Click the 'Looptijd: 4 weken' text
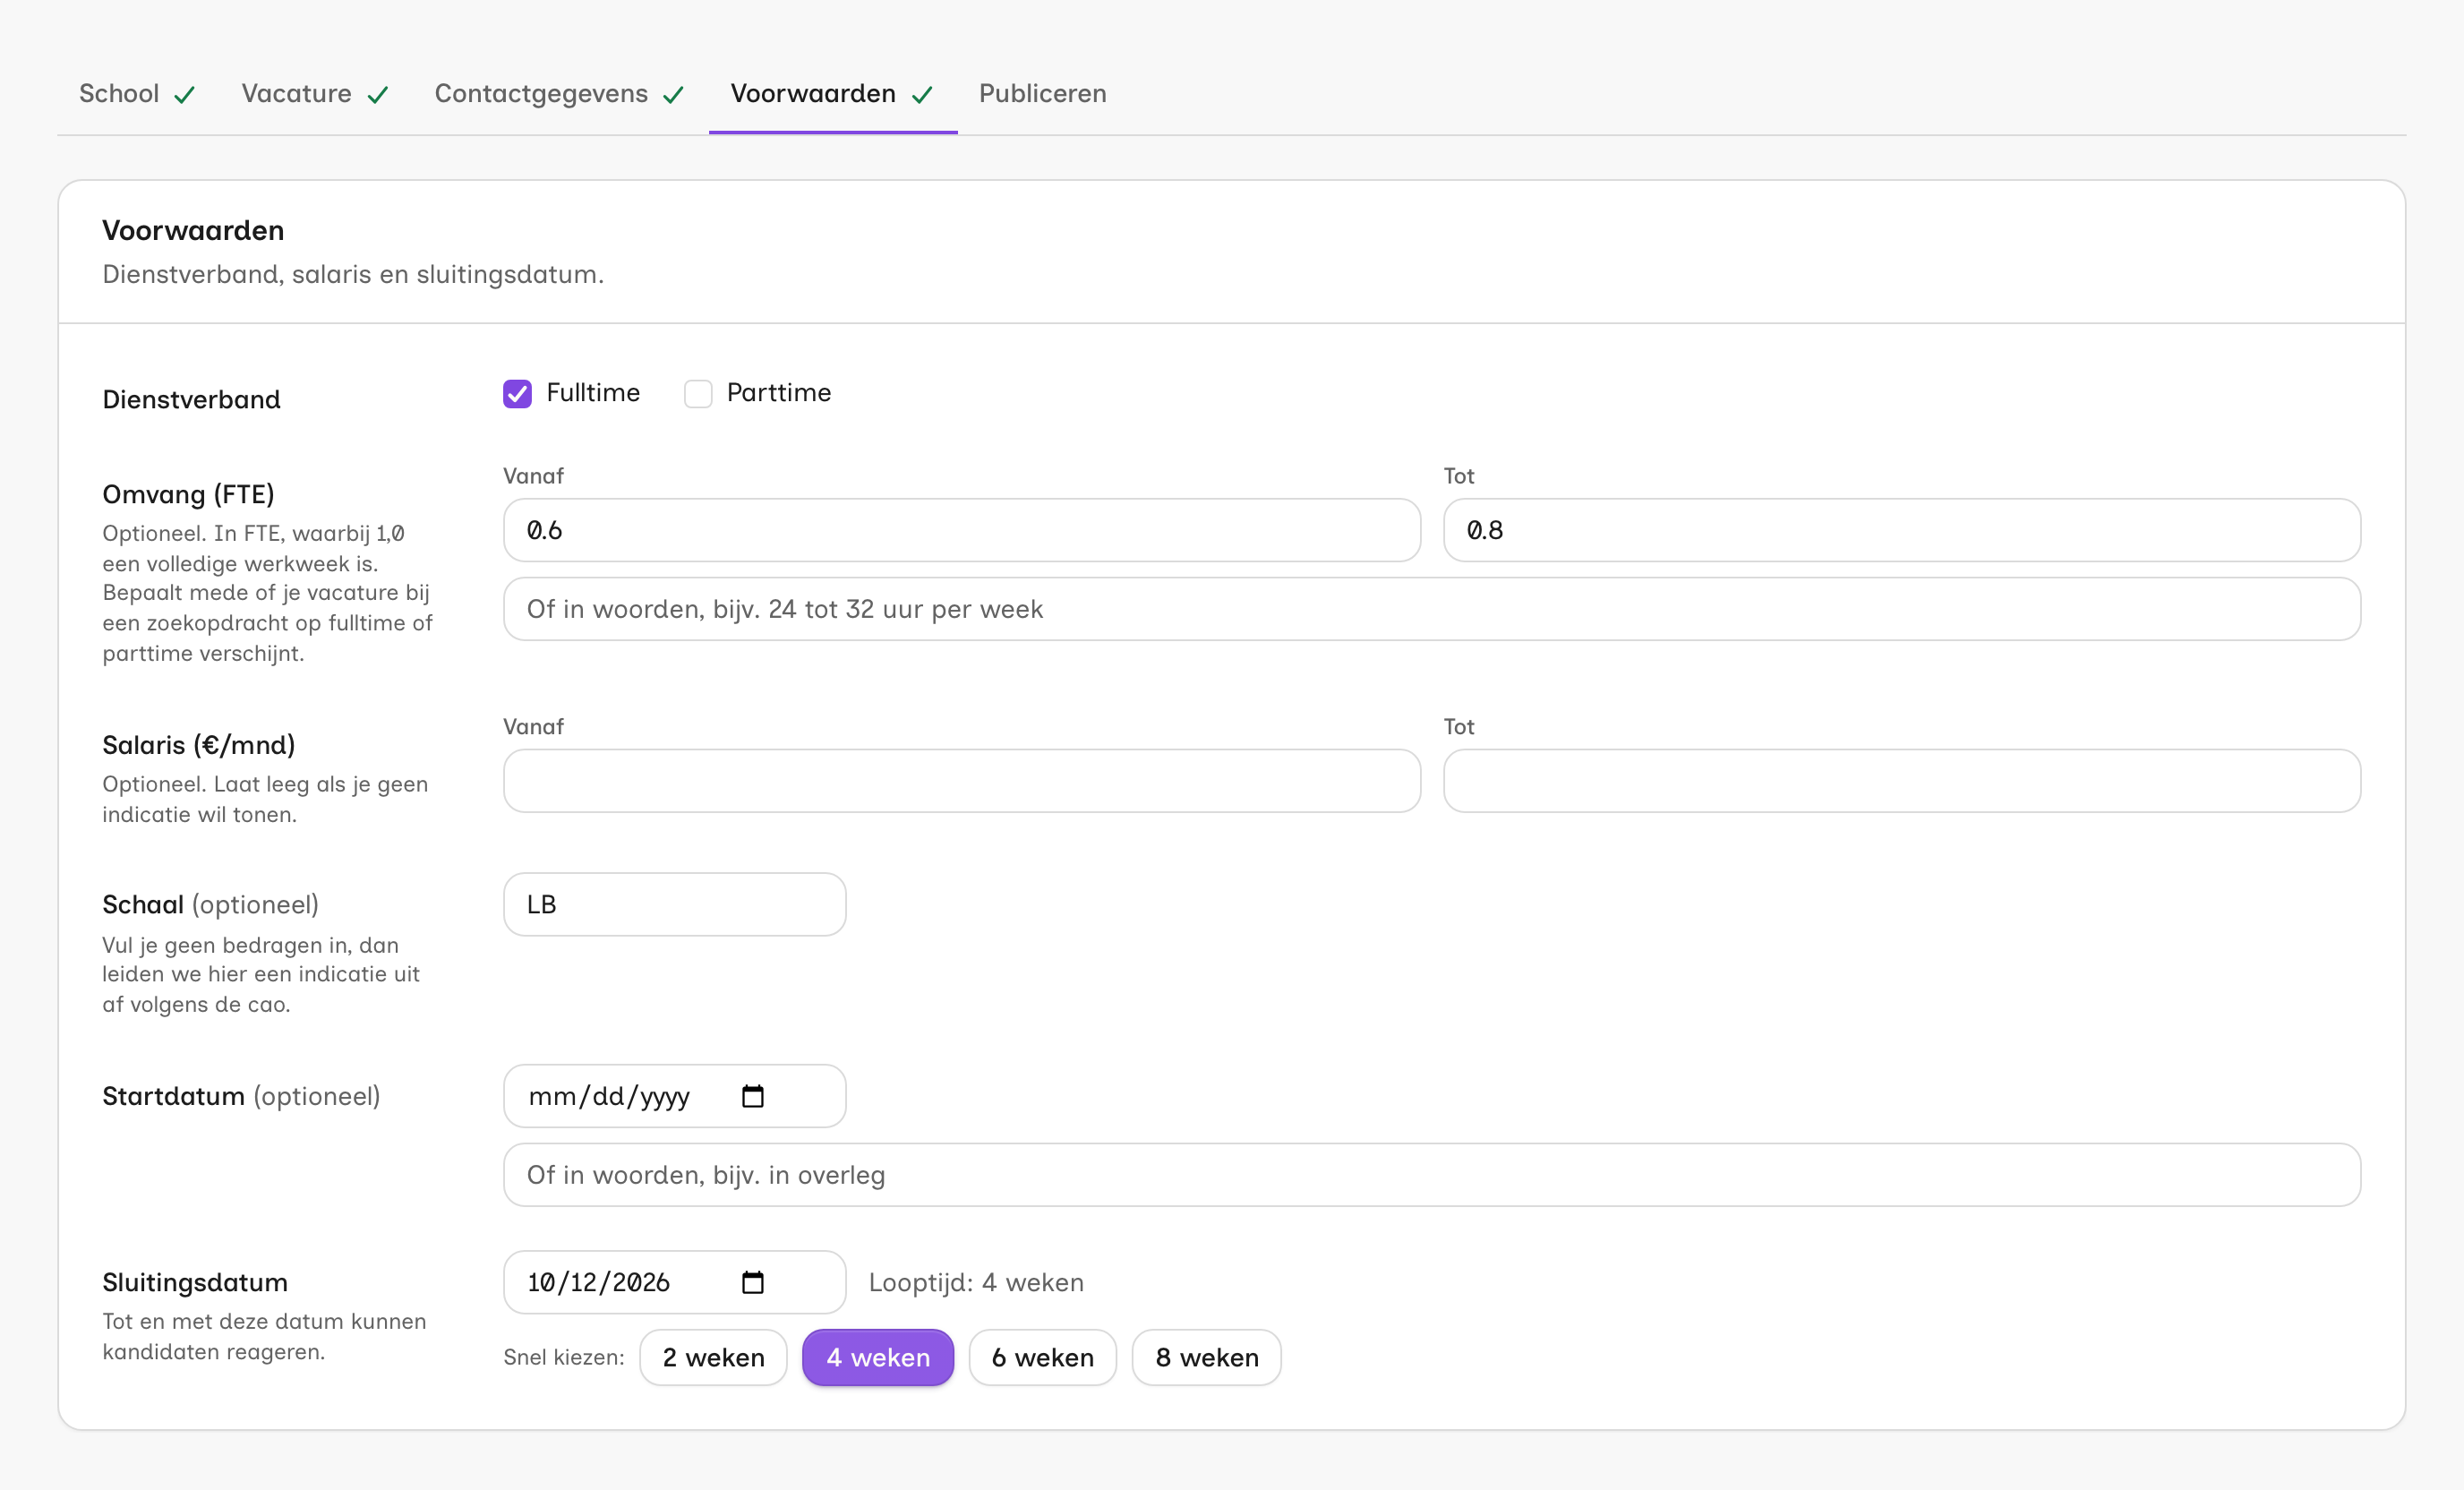Viewport: 2464px width, 1490px height. 976,1282
